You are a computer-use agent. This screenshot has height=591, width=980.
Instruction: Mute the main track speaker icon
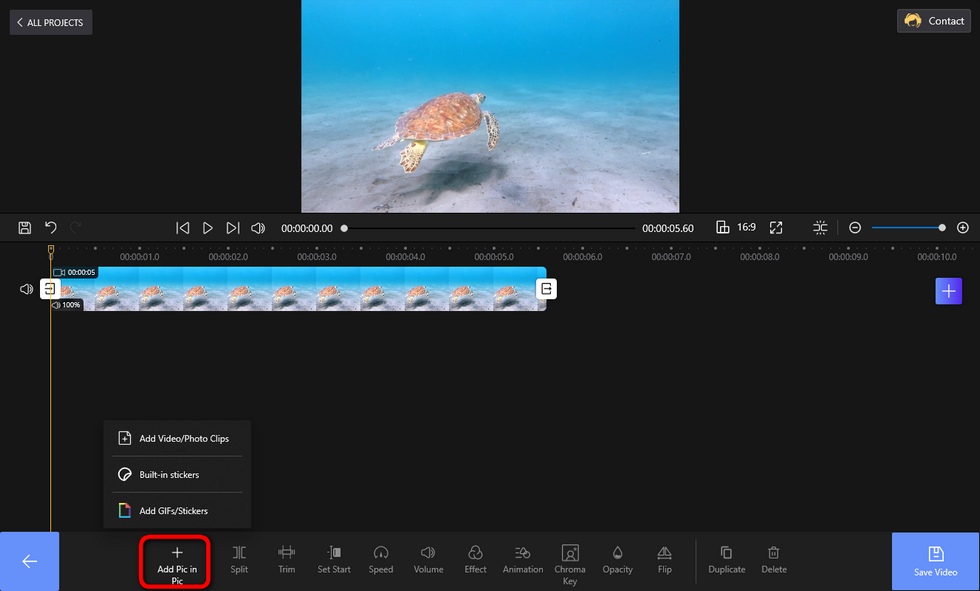pyautogui.click(x=26, y=289)
